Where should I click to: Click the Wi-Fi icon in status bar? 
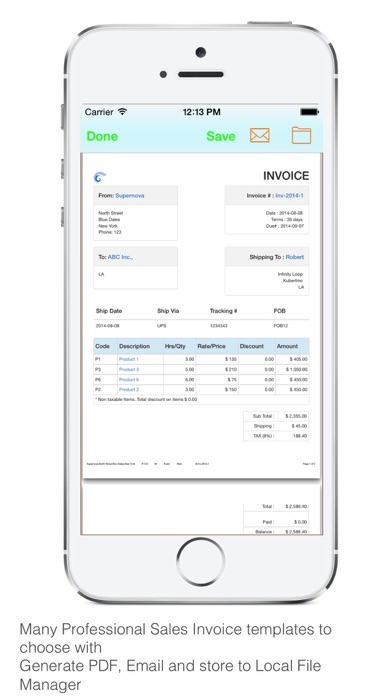[x=122, y=111]
